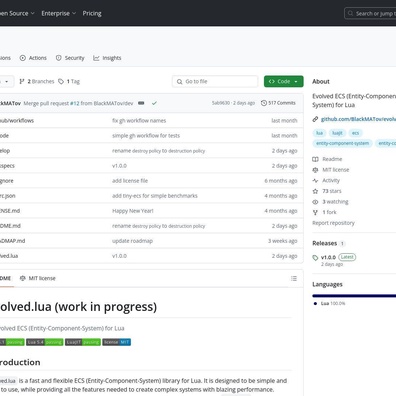
Task: Open 'add license file' commit message
Action: [130, 181]
